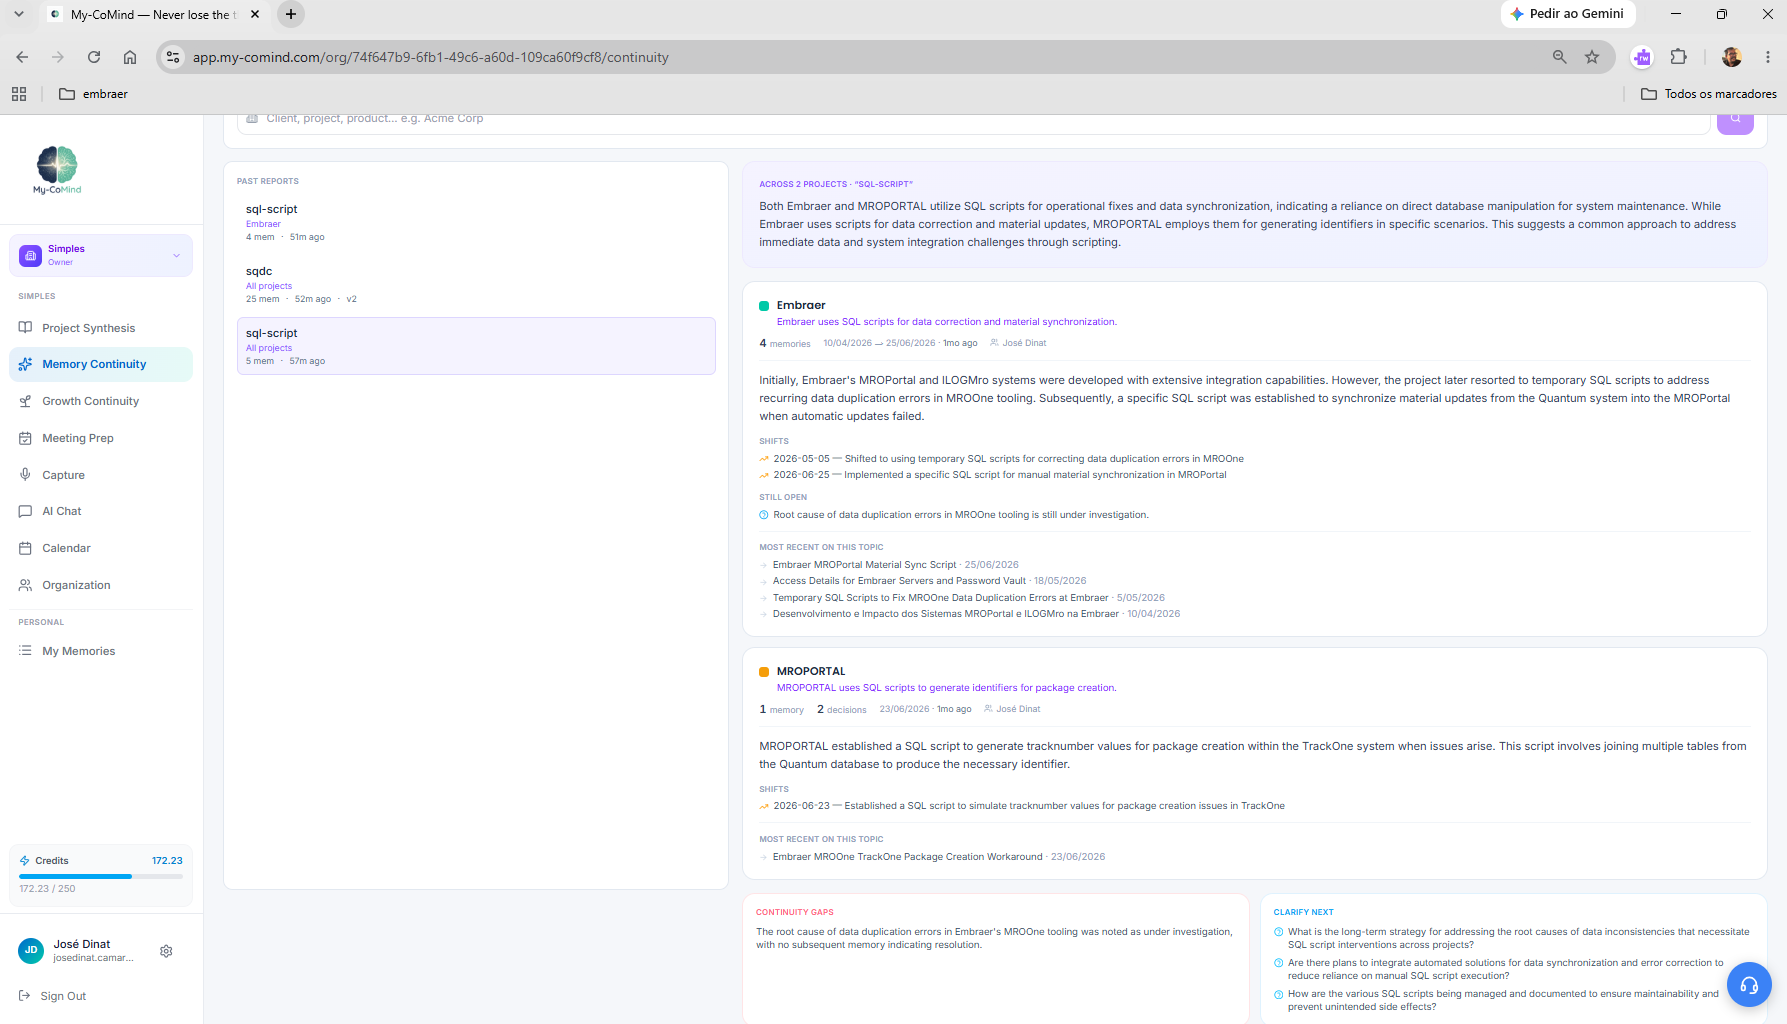Click José Dinat author on Embraer card
The width and height of the screenshot is (1787, 1024).
point(1018,343)
